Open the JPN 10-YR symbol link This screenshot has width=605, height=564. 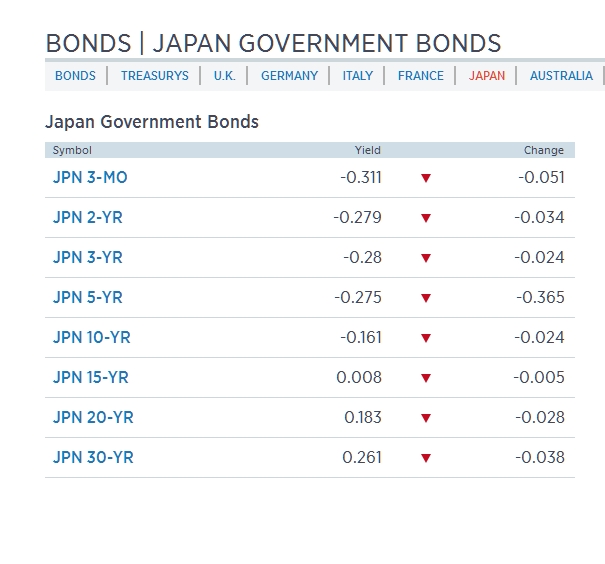pyautogui.click(x=91, y=338)
